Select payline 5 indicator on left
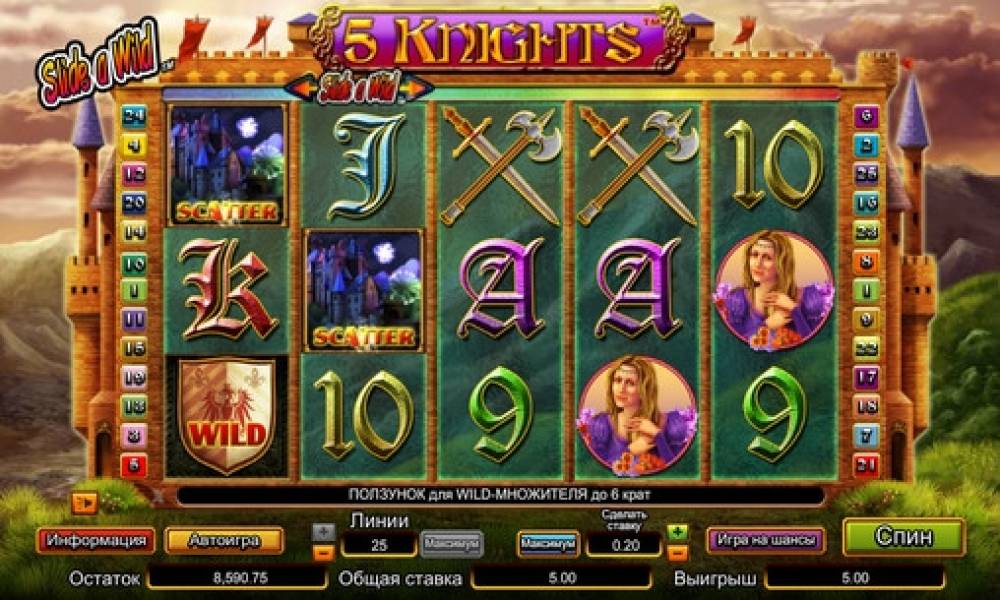 134,465
